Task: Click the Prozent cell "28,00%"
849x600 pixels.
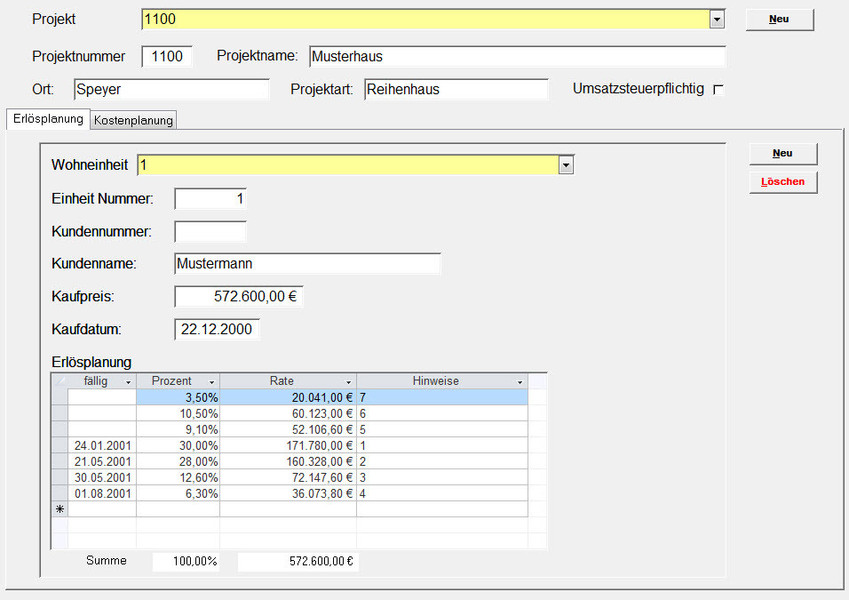Action: (x=178, y=461)
